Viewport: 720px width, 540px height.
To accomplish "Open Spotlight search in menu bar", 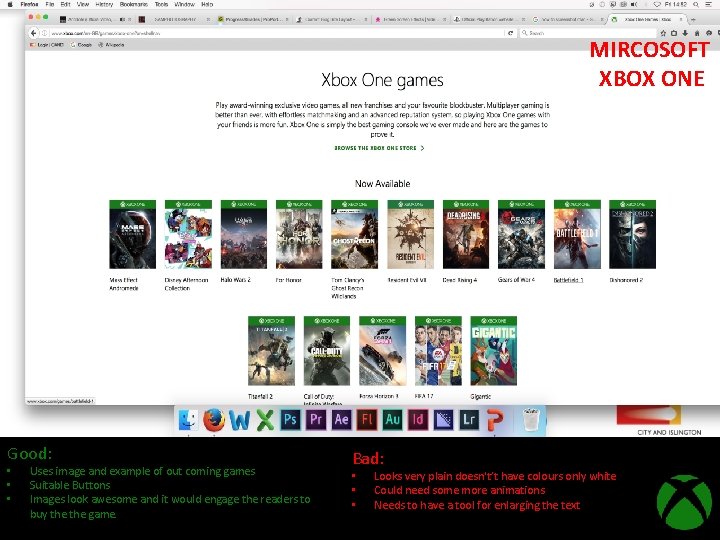I will (x=696, y=4).
